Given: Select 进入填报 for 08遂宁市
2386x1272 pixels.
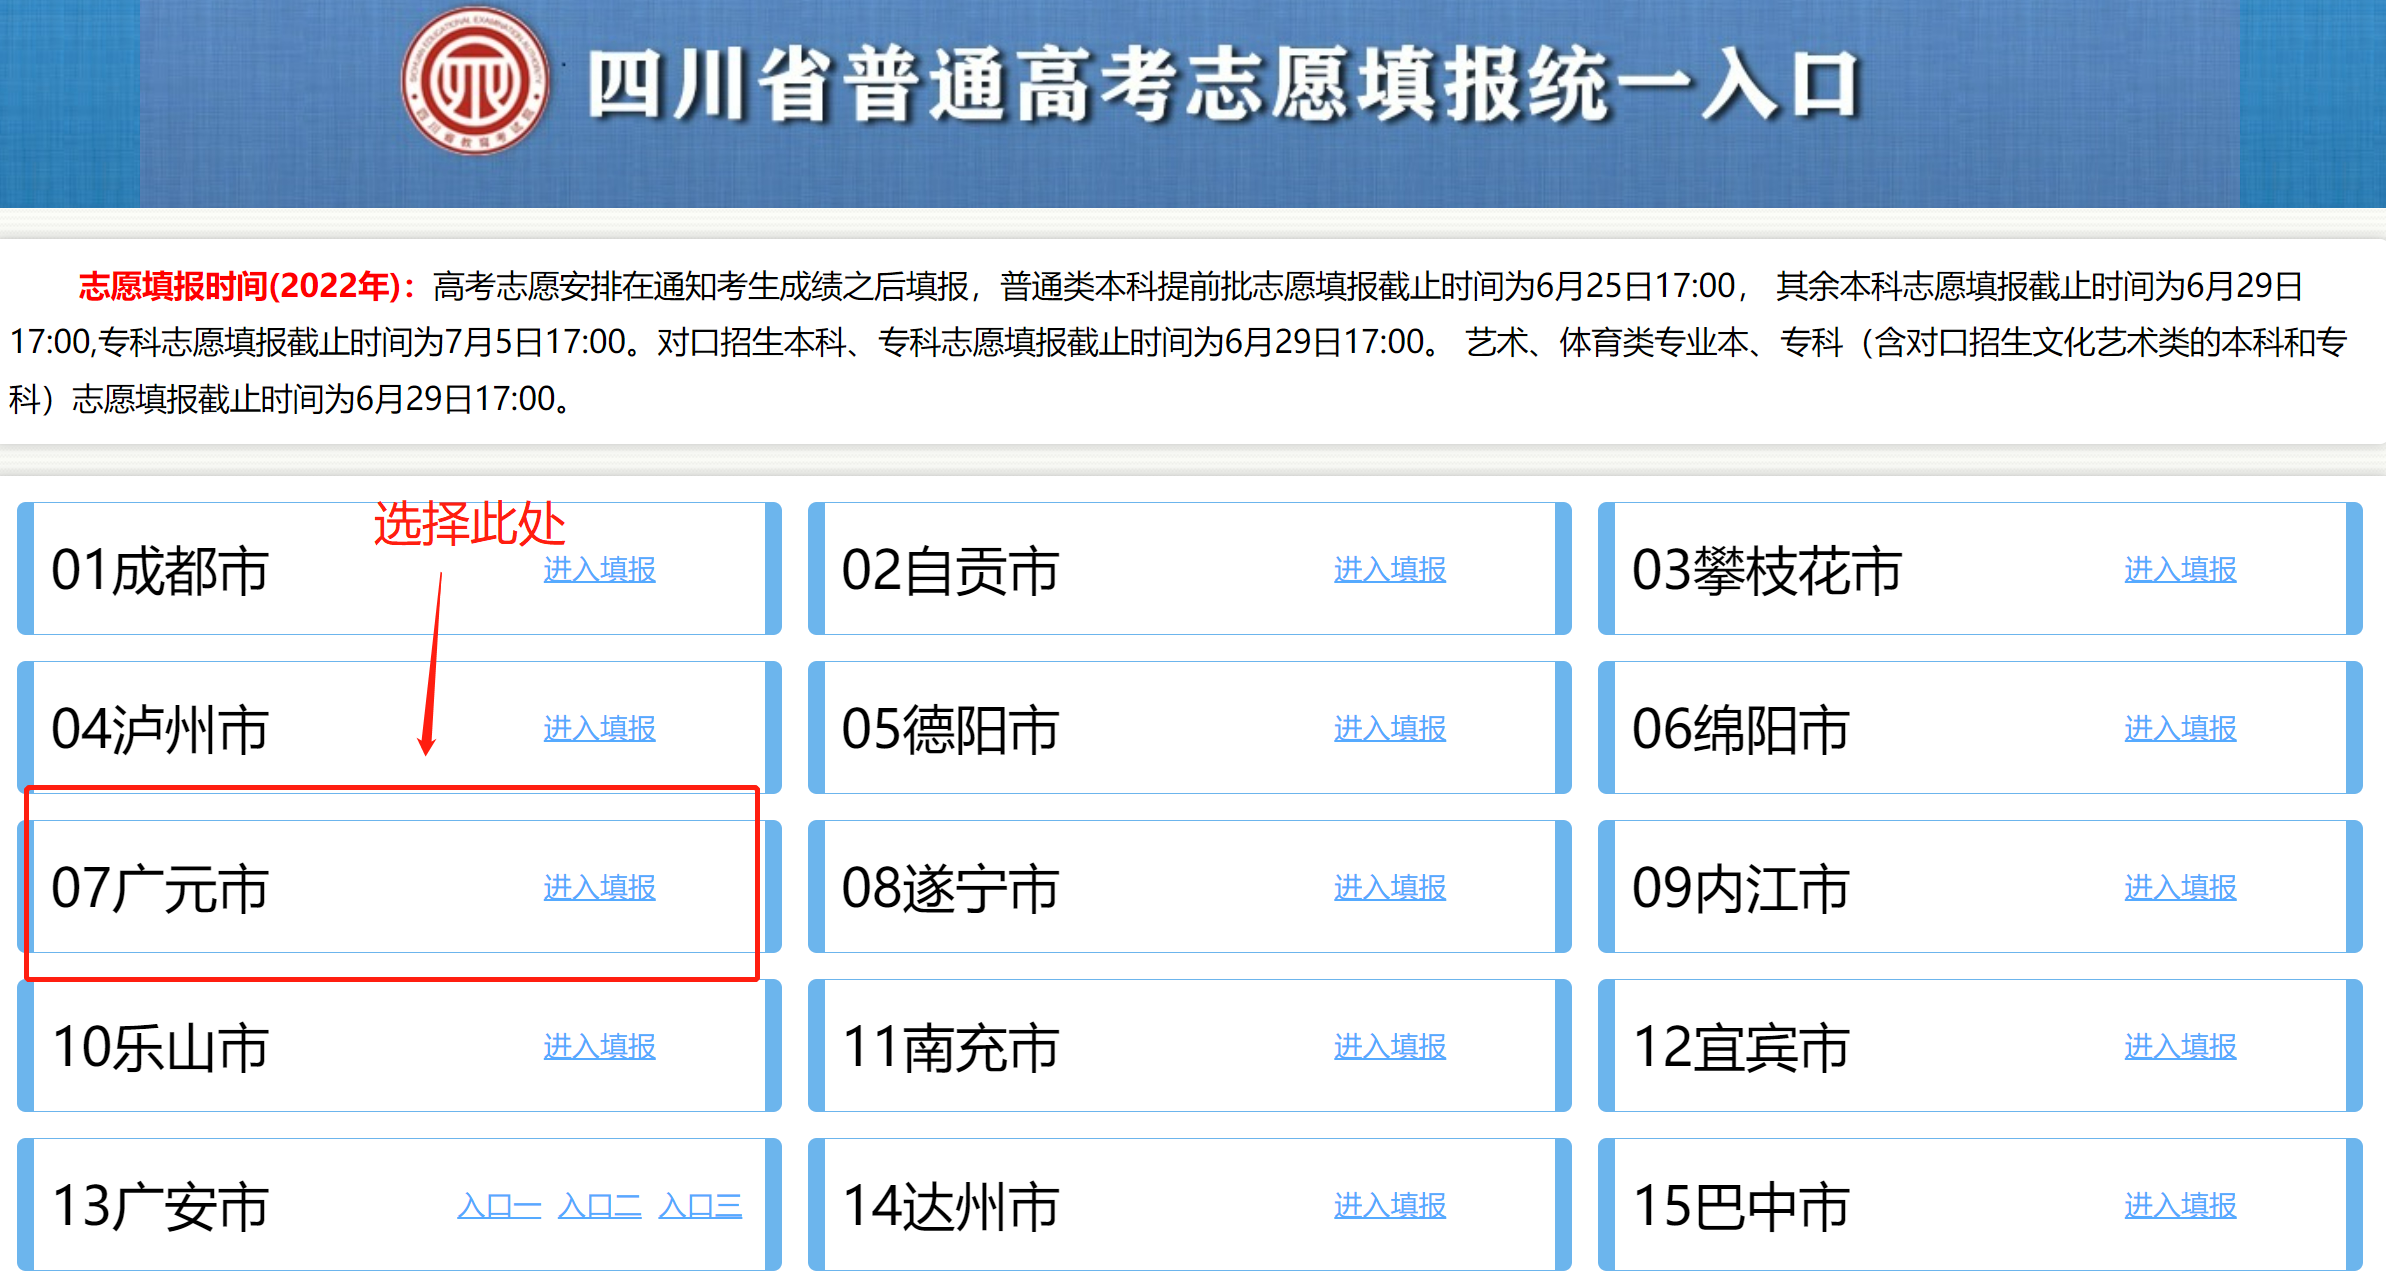Looking at the screenshot, I should pyautogui.click(x=1389, y=887).
